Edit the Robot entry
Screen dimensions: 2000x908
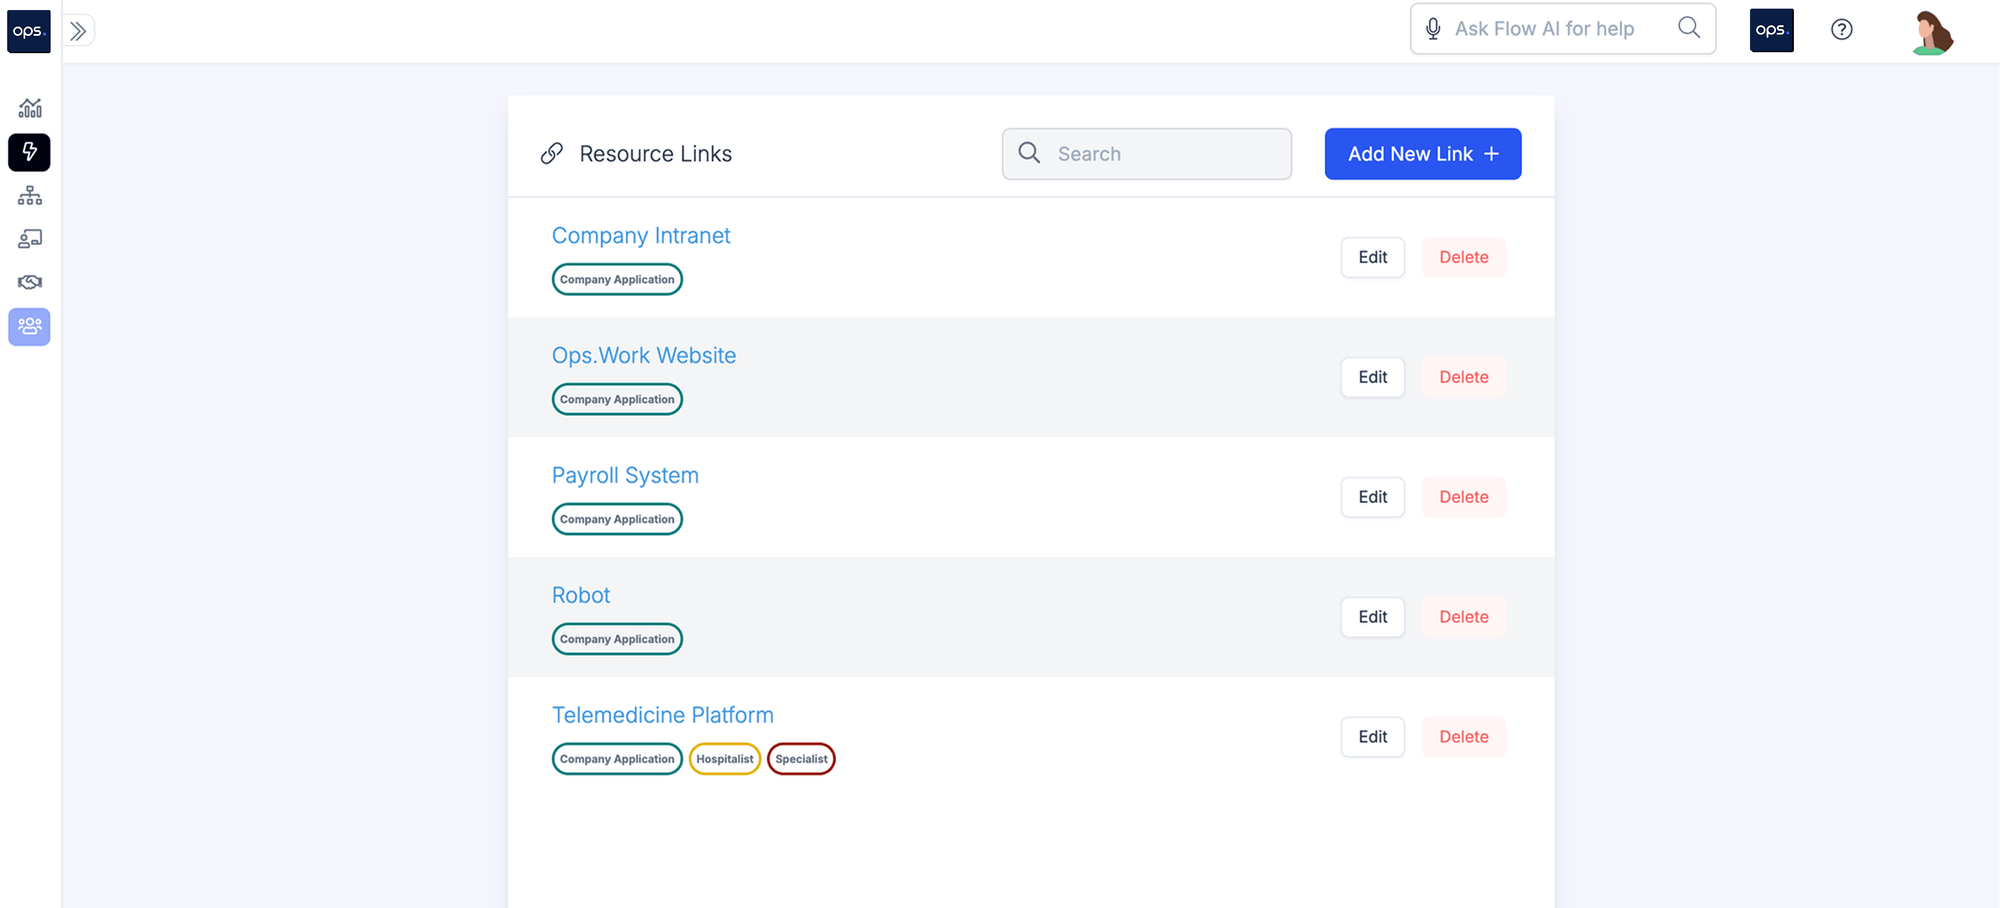1372,617
